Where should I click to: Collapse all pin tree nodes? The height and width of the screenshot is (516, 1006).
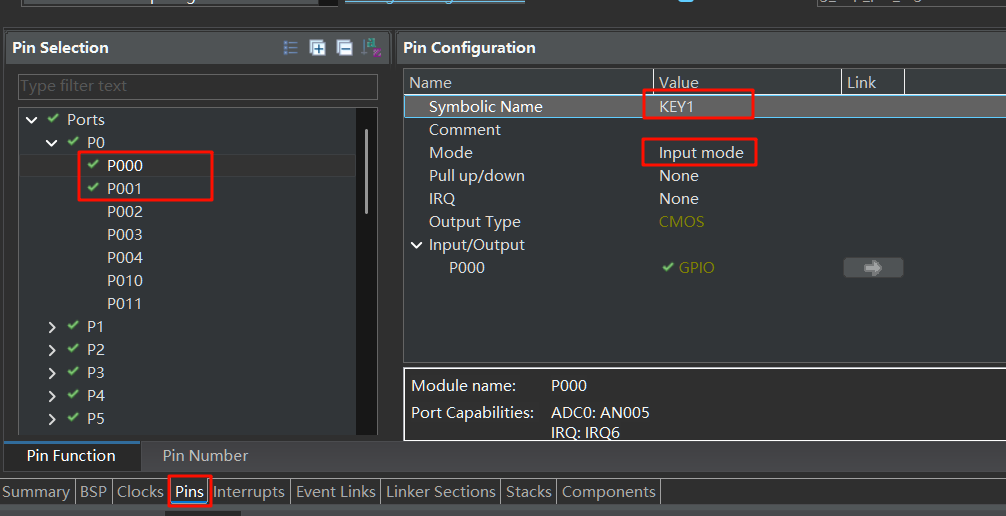(x=345, y=47)
